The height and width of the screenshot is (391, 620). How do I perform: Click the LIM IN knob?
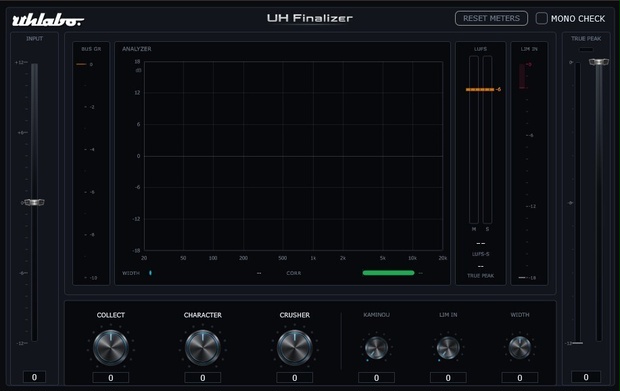tap(448, 348)
